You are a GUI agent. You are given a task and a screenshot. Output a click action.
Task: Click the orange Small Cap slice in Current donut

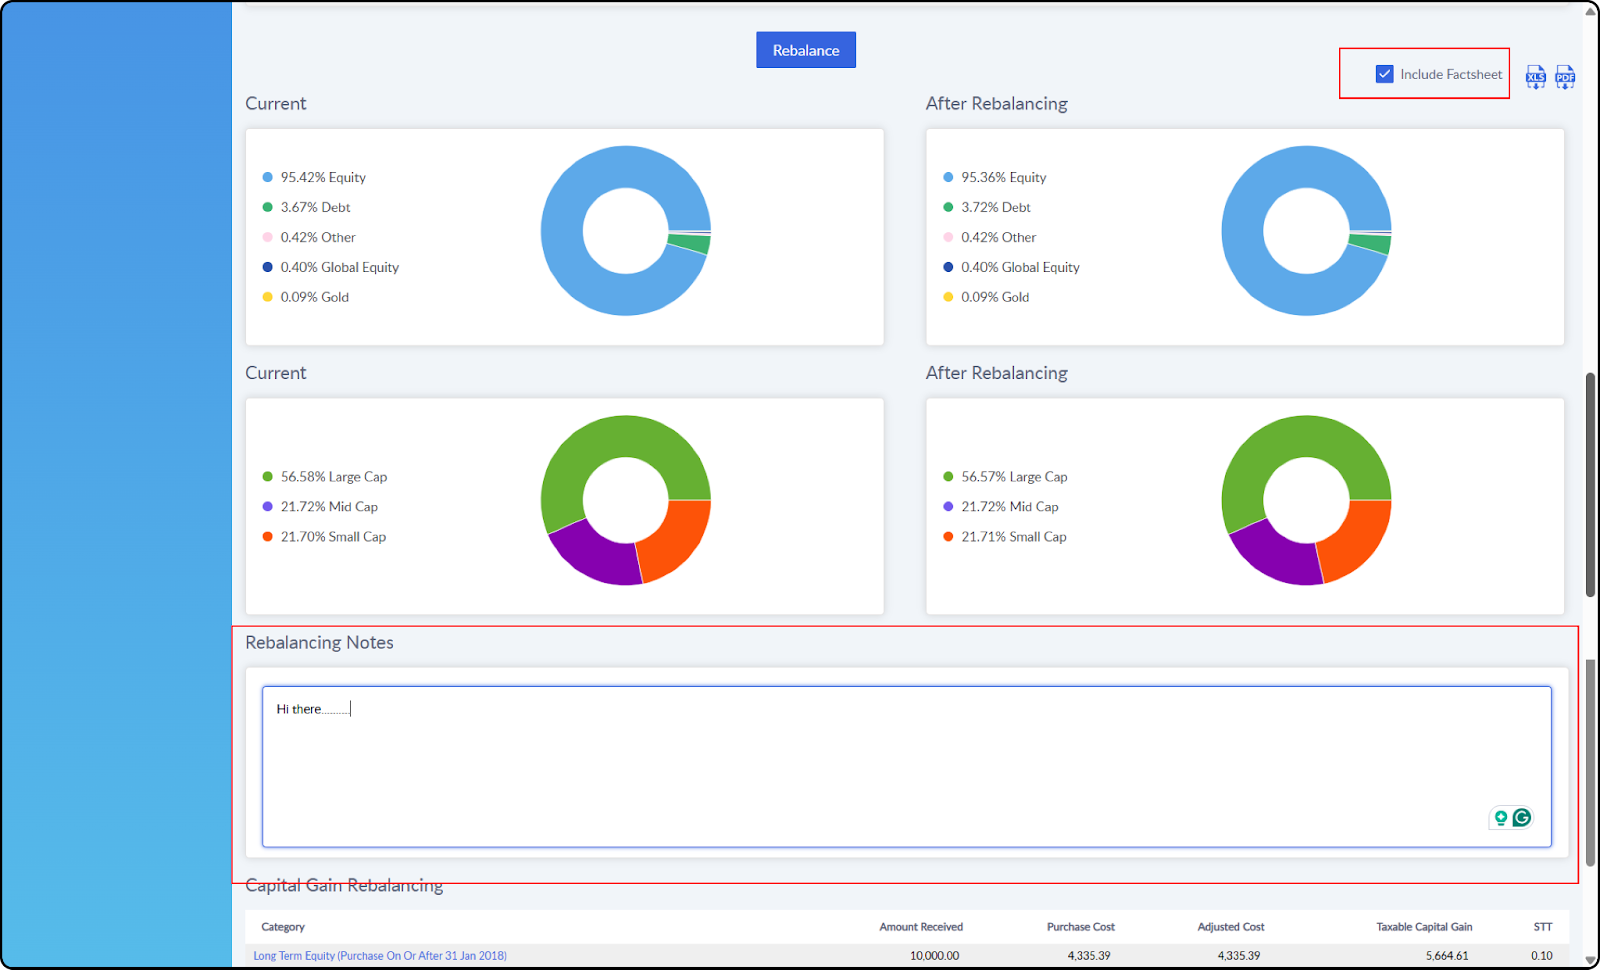tap(675, 540)
